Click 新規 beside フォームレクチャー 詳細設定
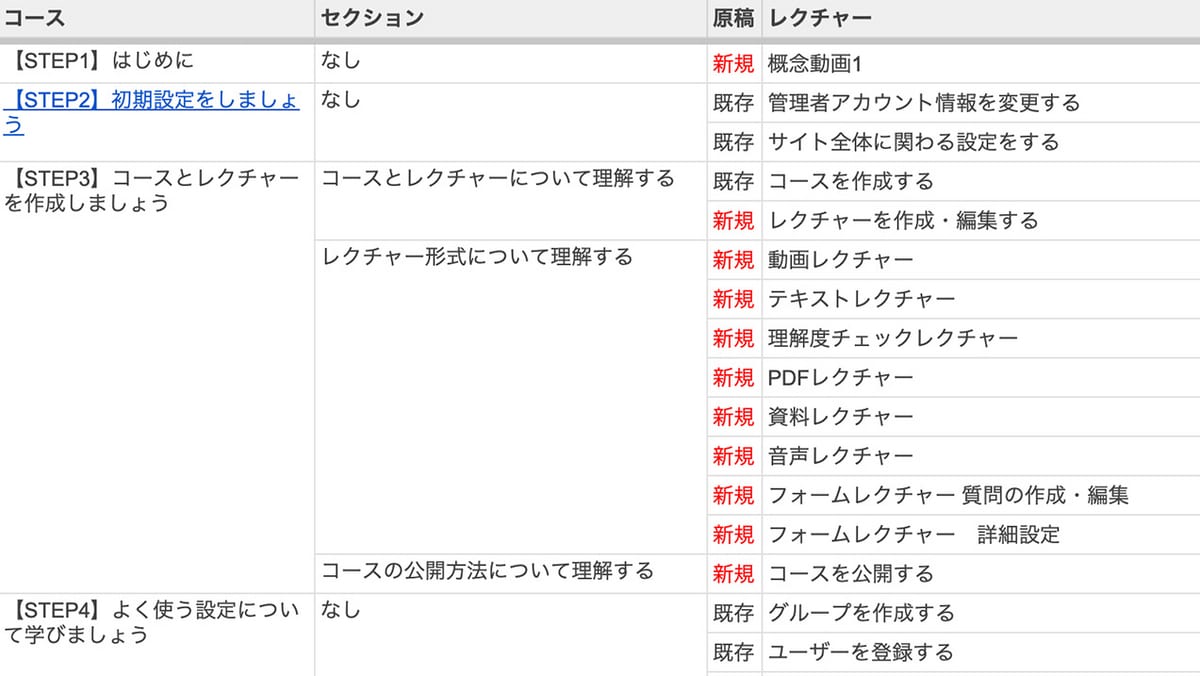This screenshot has width=1200, height=676. pos(733,535)
